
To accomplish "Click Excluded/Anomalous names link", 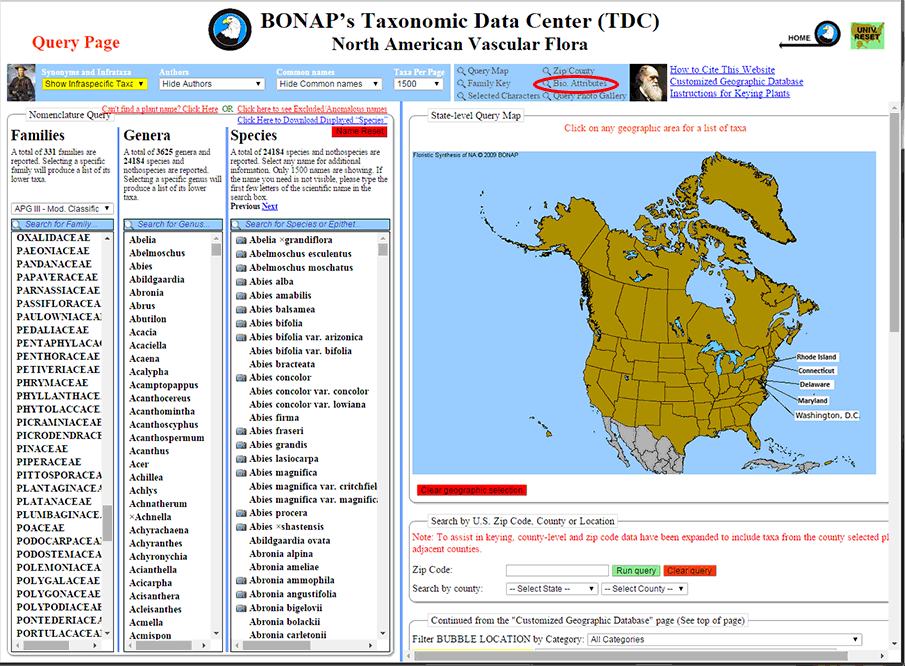I will click(312, 108).
